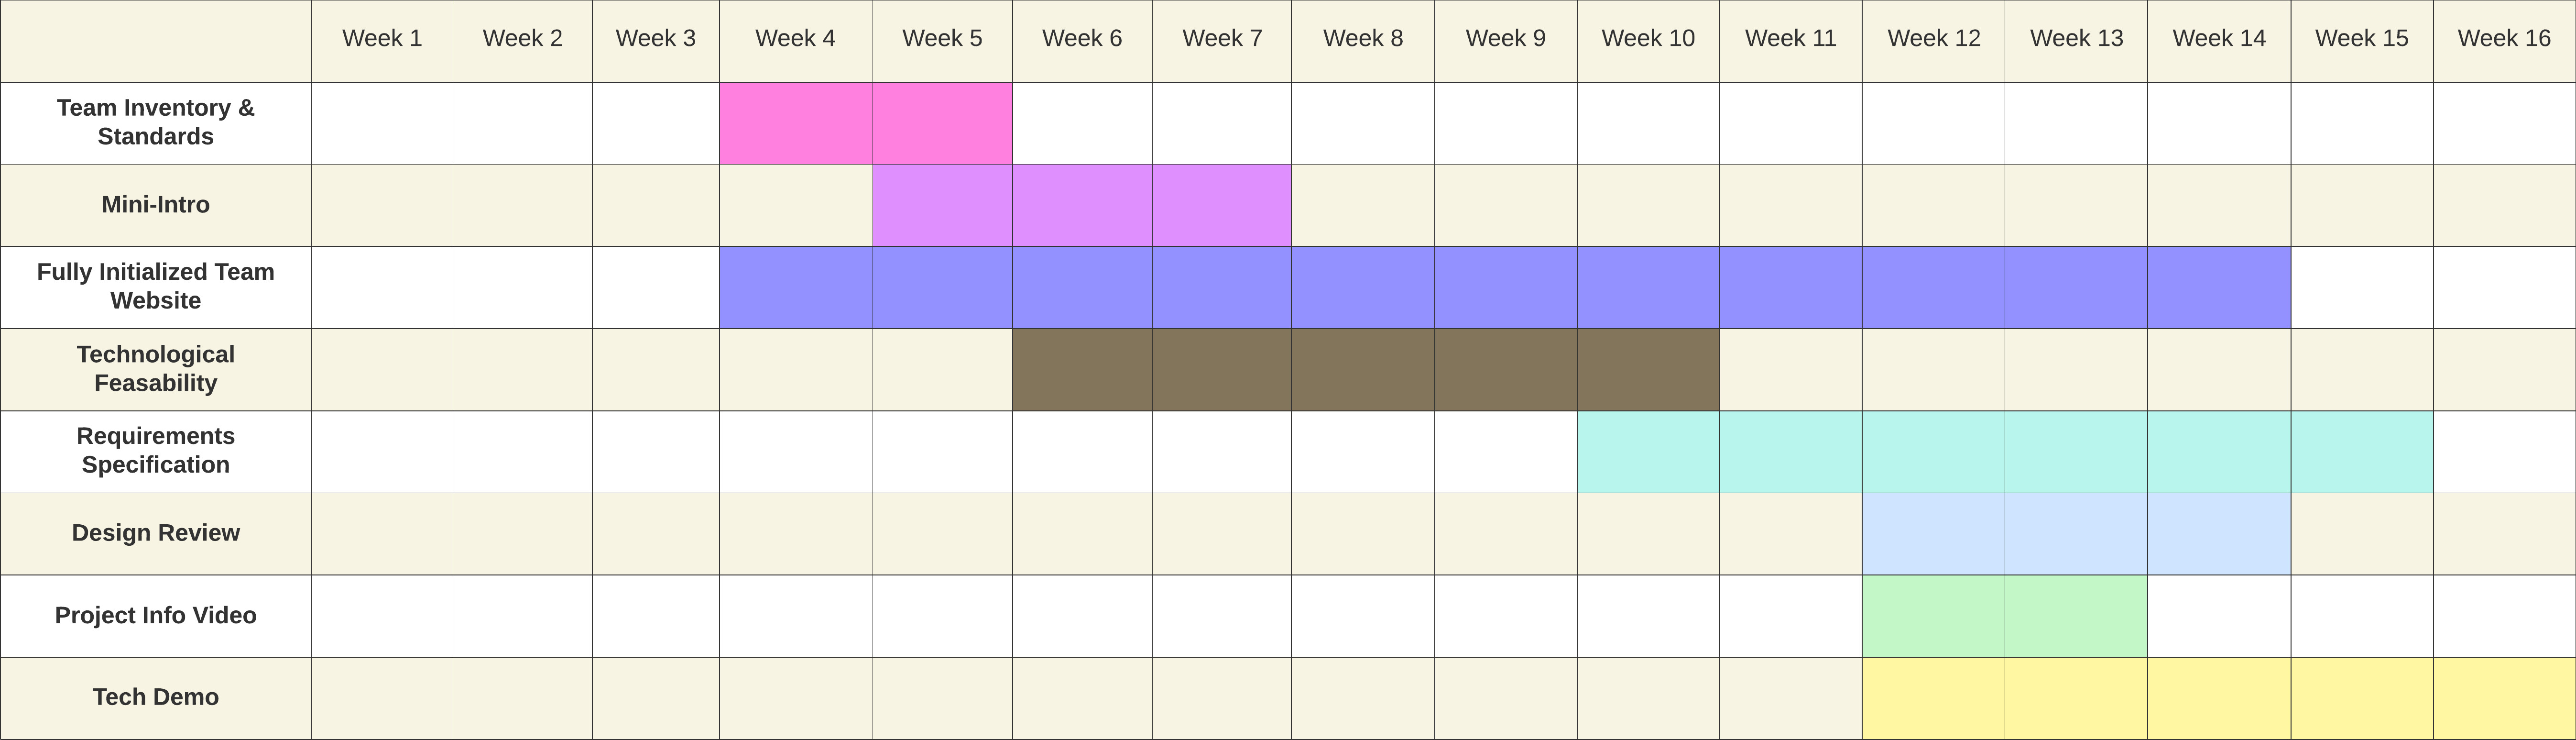Click the Tech Demo row label
This screenshot has width=2576, height=740.
pyautogui.click(x=156, y=698)
